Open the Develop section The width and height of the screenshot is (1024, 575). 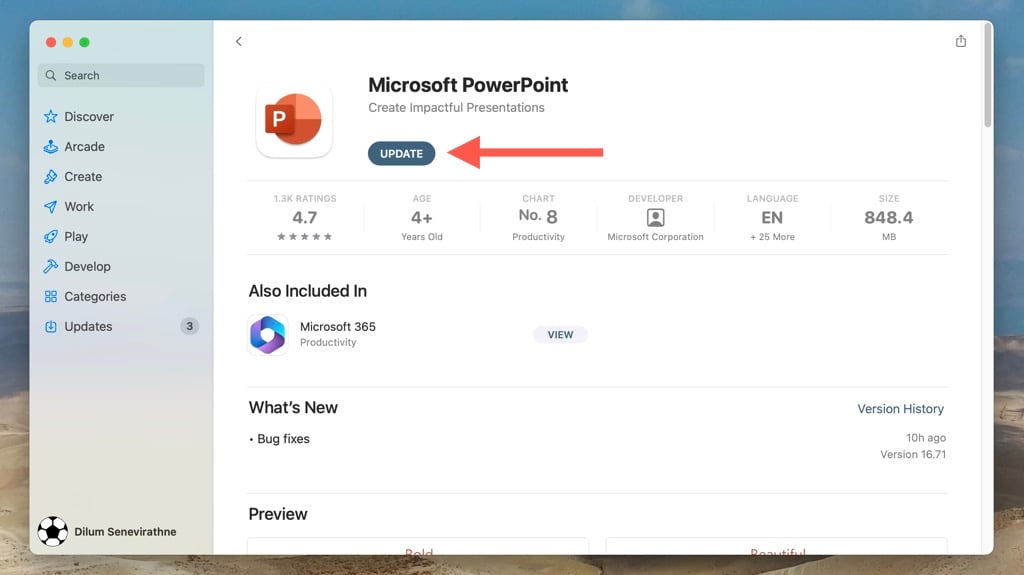click(x=87, y=267)
